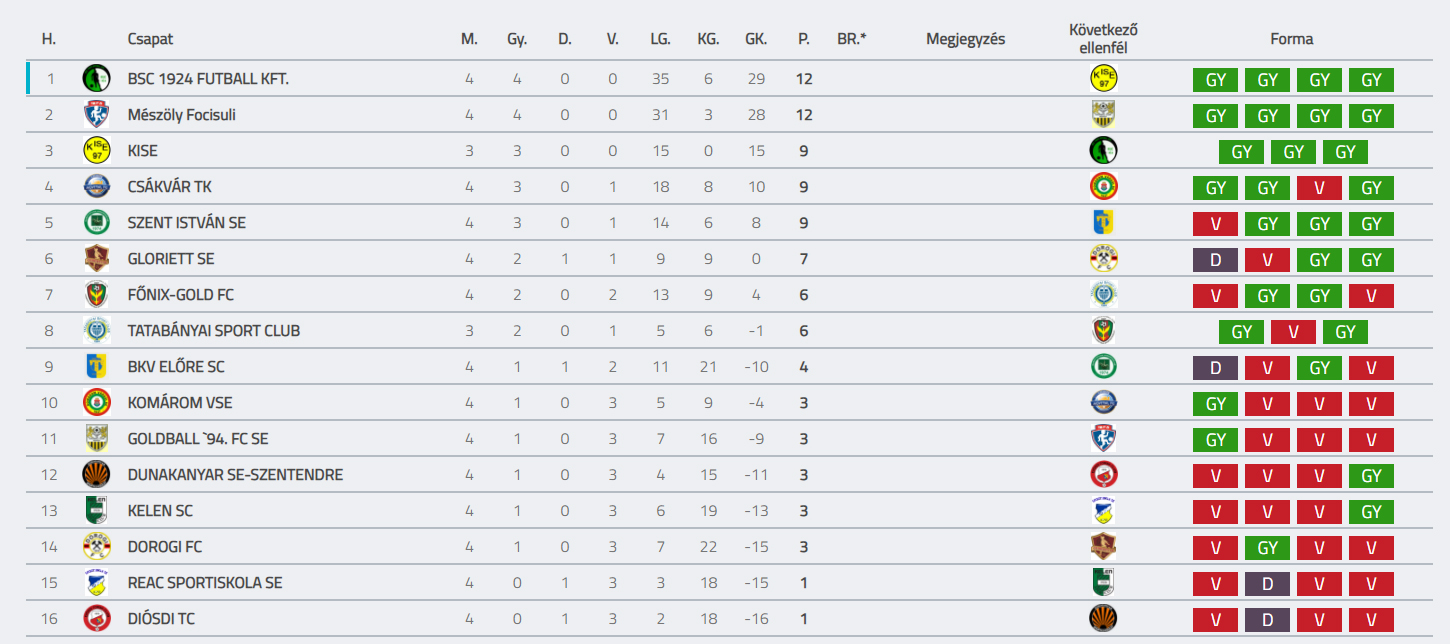The width and height of the screenshot is (1450, 644).
Task: Click the Gloriett SE team crest
Action: (x=97, y=258)
